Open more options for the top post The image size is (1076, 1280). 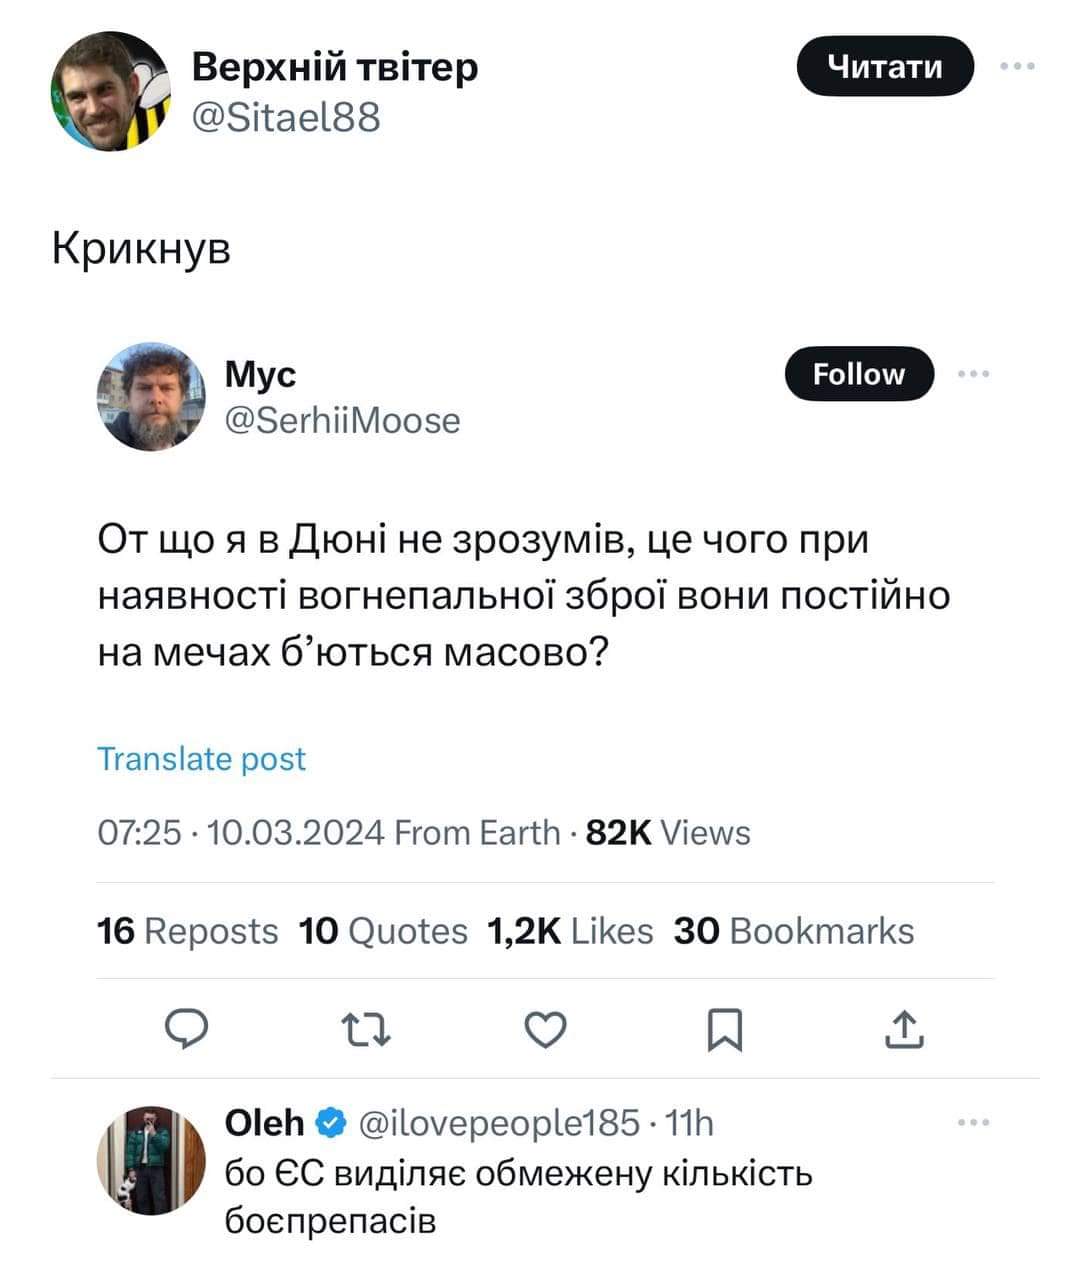click(x=1018, y=66)
